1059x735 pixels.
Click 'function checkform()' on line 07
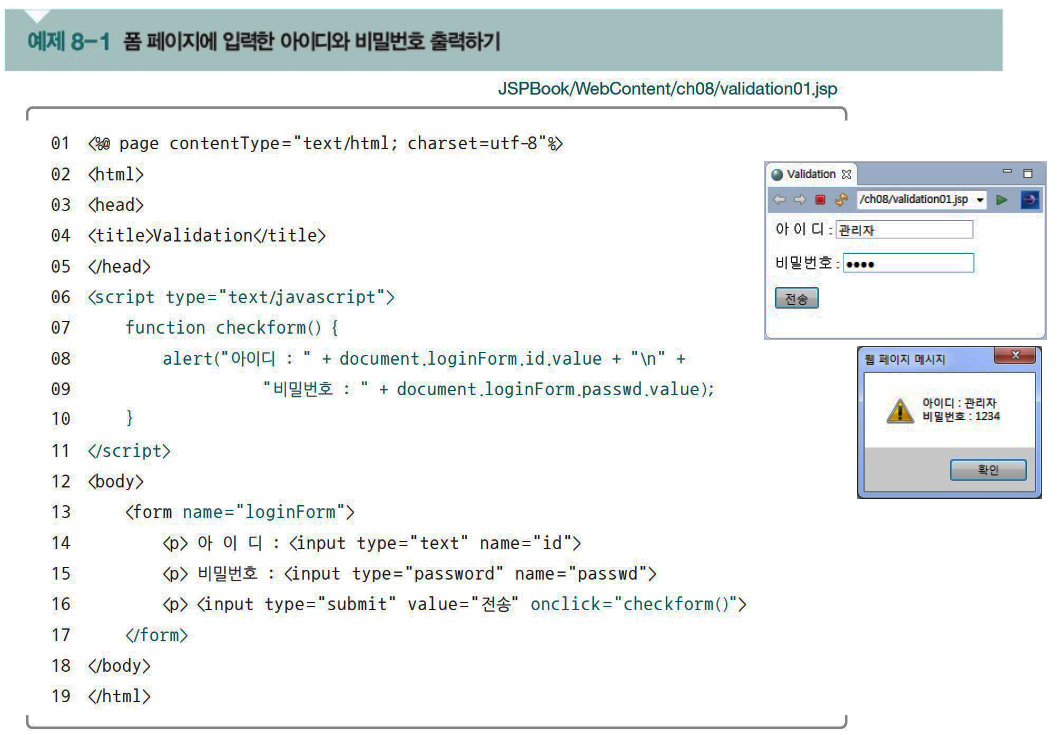223,328
